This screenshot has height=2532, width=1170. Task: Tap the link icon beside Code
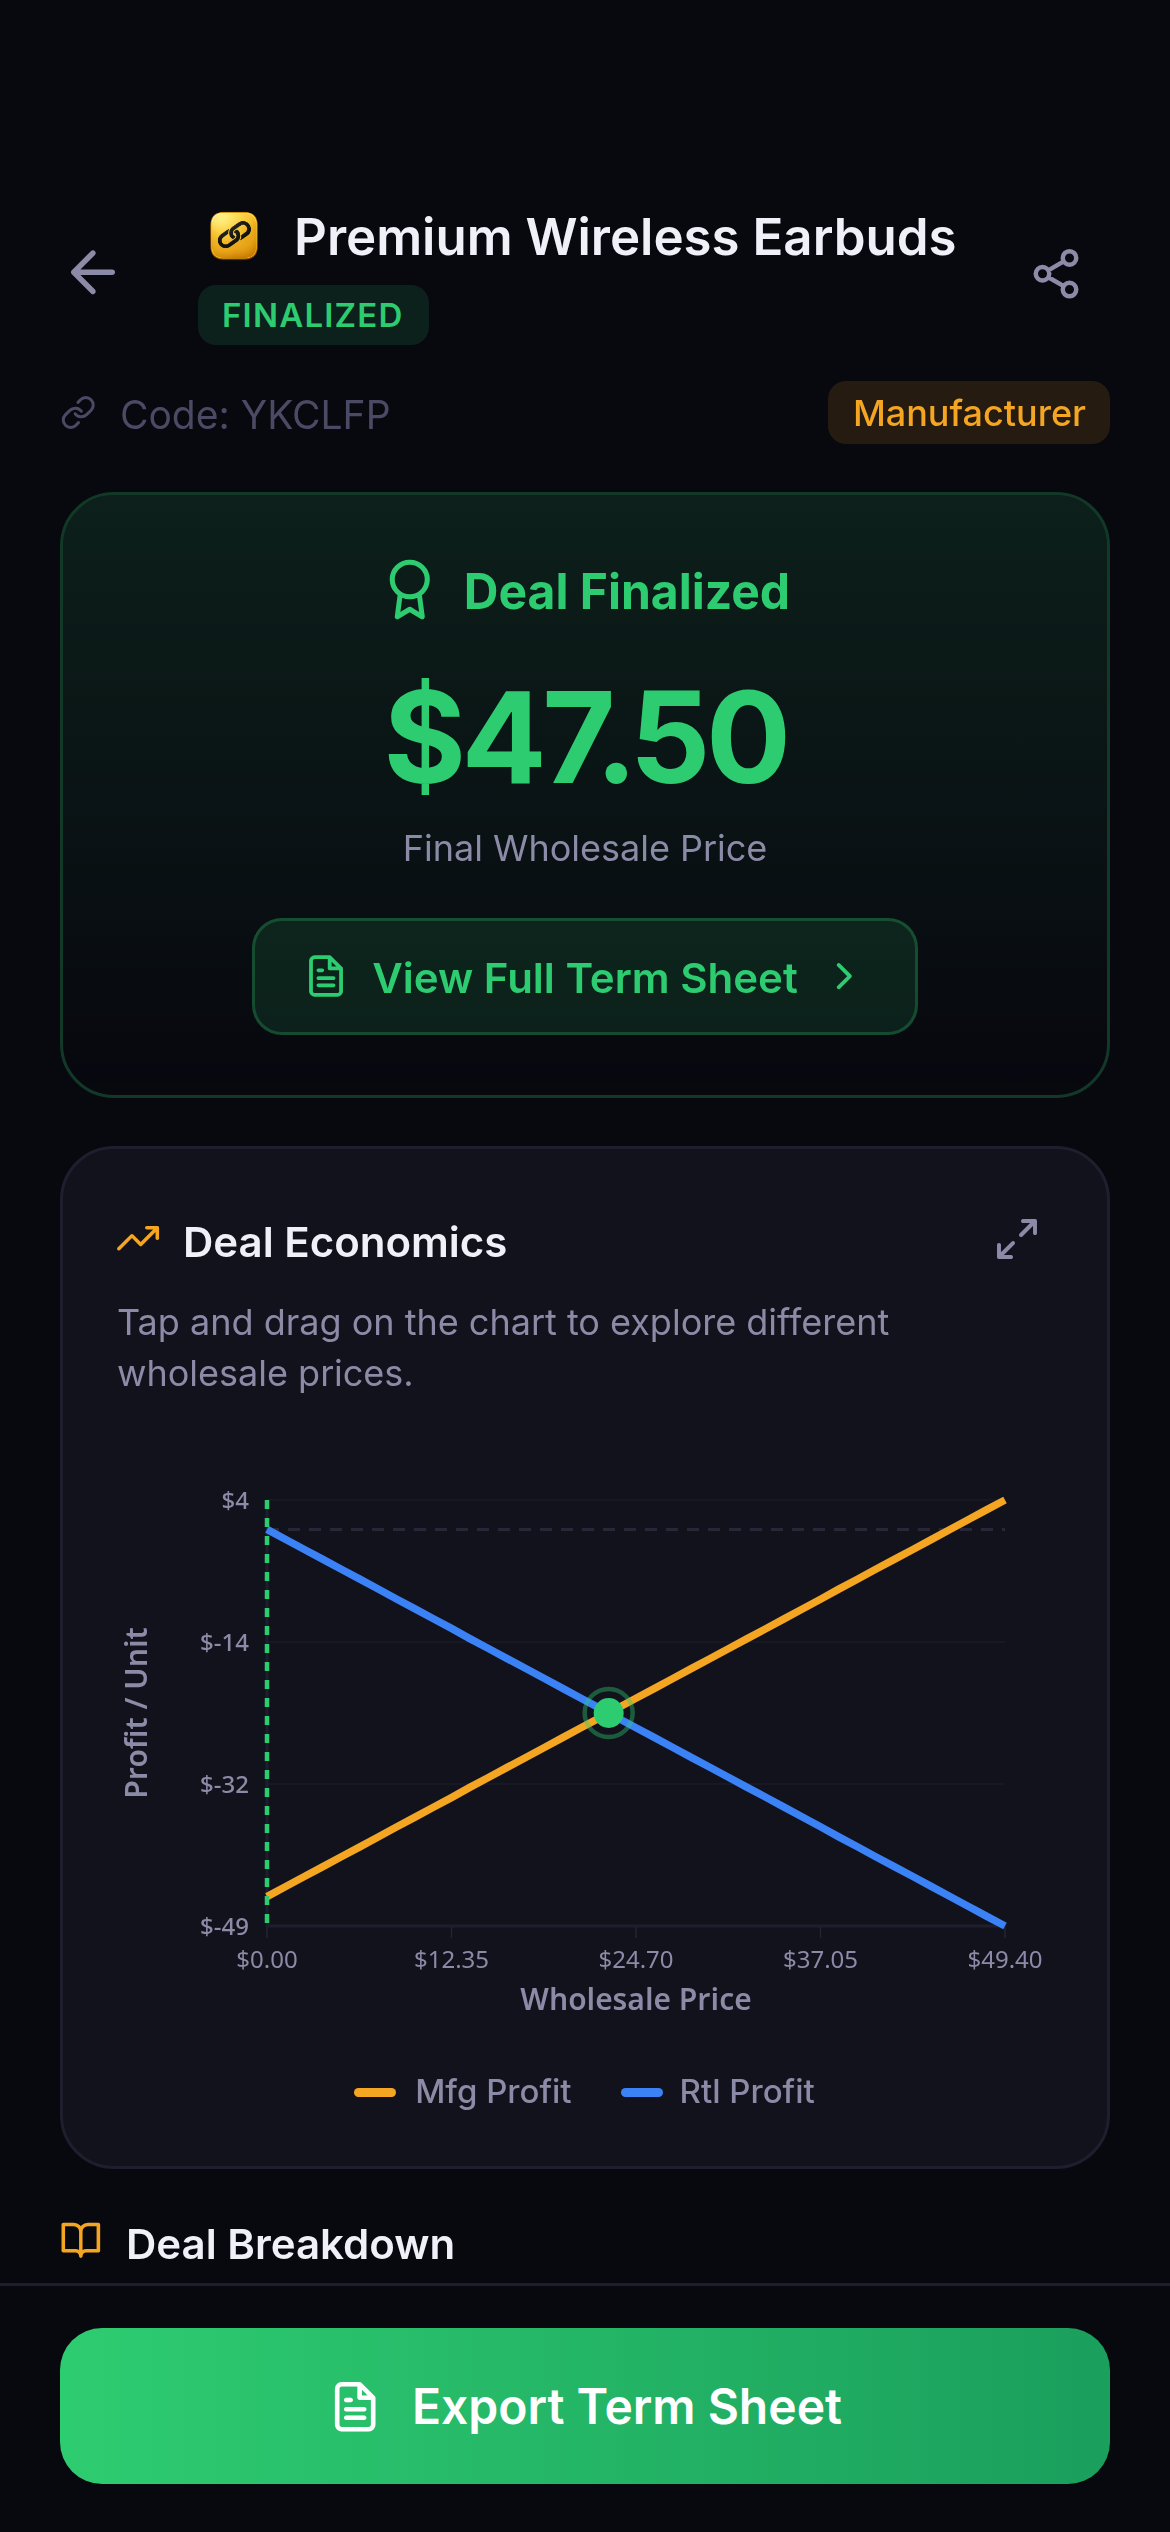coord(78,413)
